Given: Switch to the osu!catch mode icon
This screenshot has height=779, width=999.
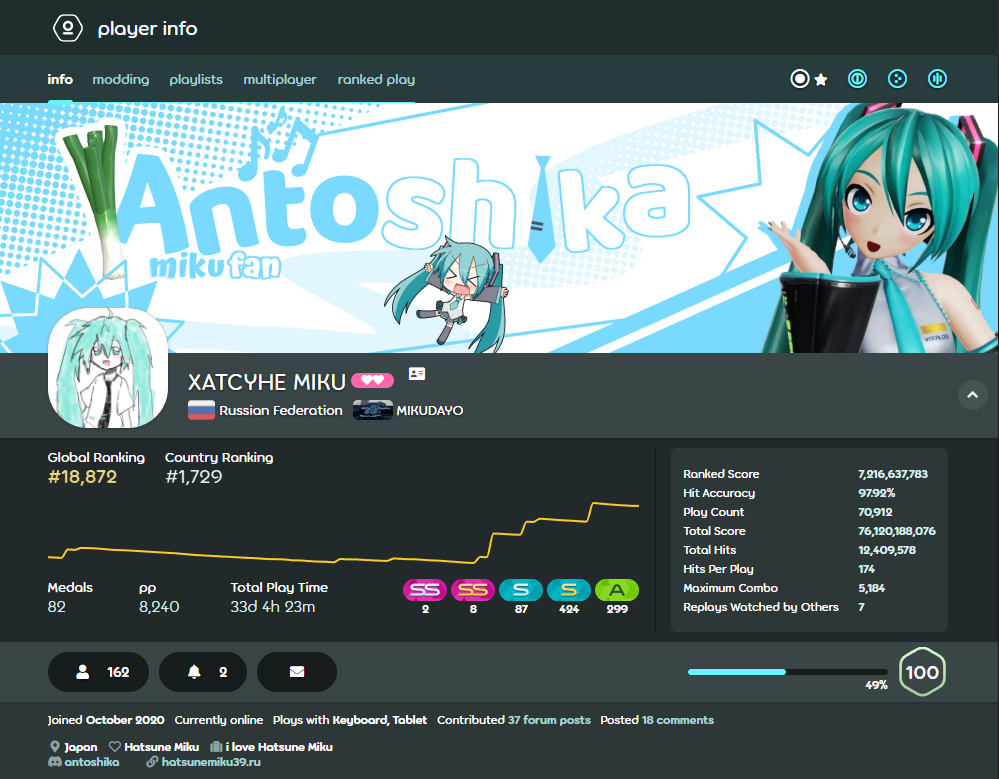Looking at the screenshot, I should pos(898,79).
